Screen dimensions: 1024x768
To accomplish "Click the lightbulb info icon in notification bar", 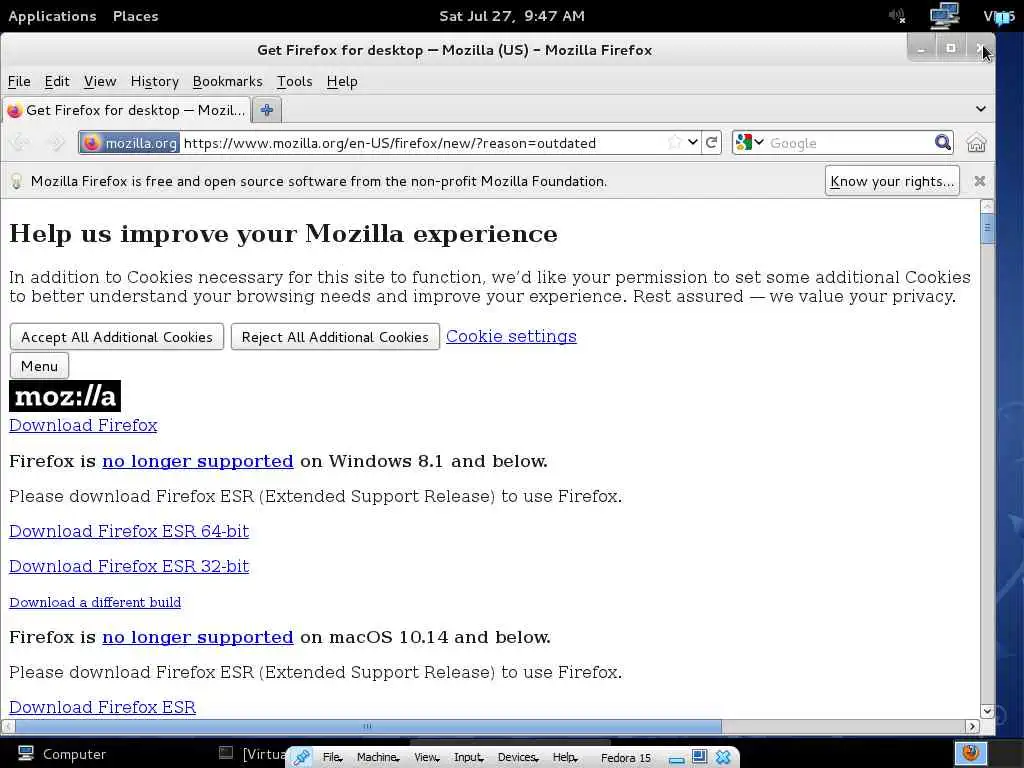I will click(17, 181).
